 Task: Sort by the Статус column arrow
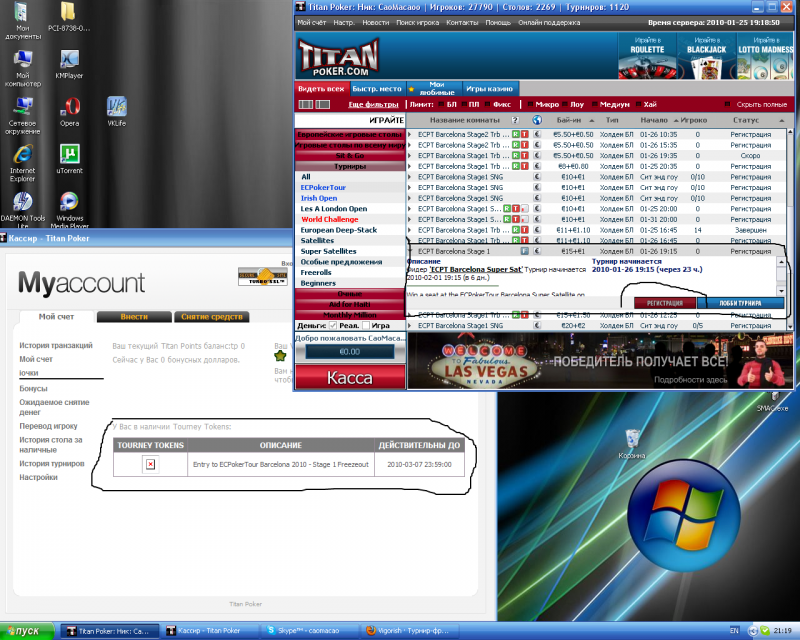point(782,120)
